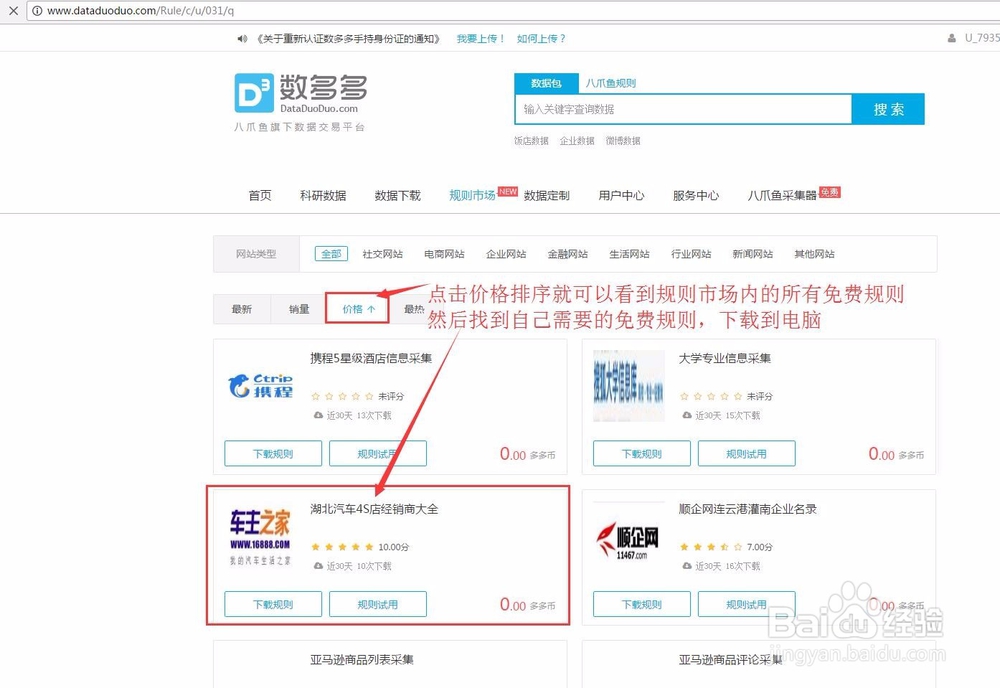
Task: Click the NEW badge on 规则市场
Action: (x=508, y=191)
